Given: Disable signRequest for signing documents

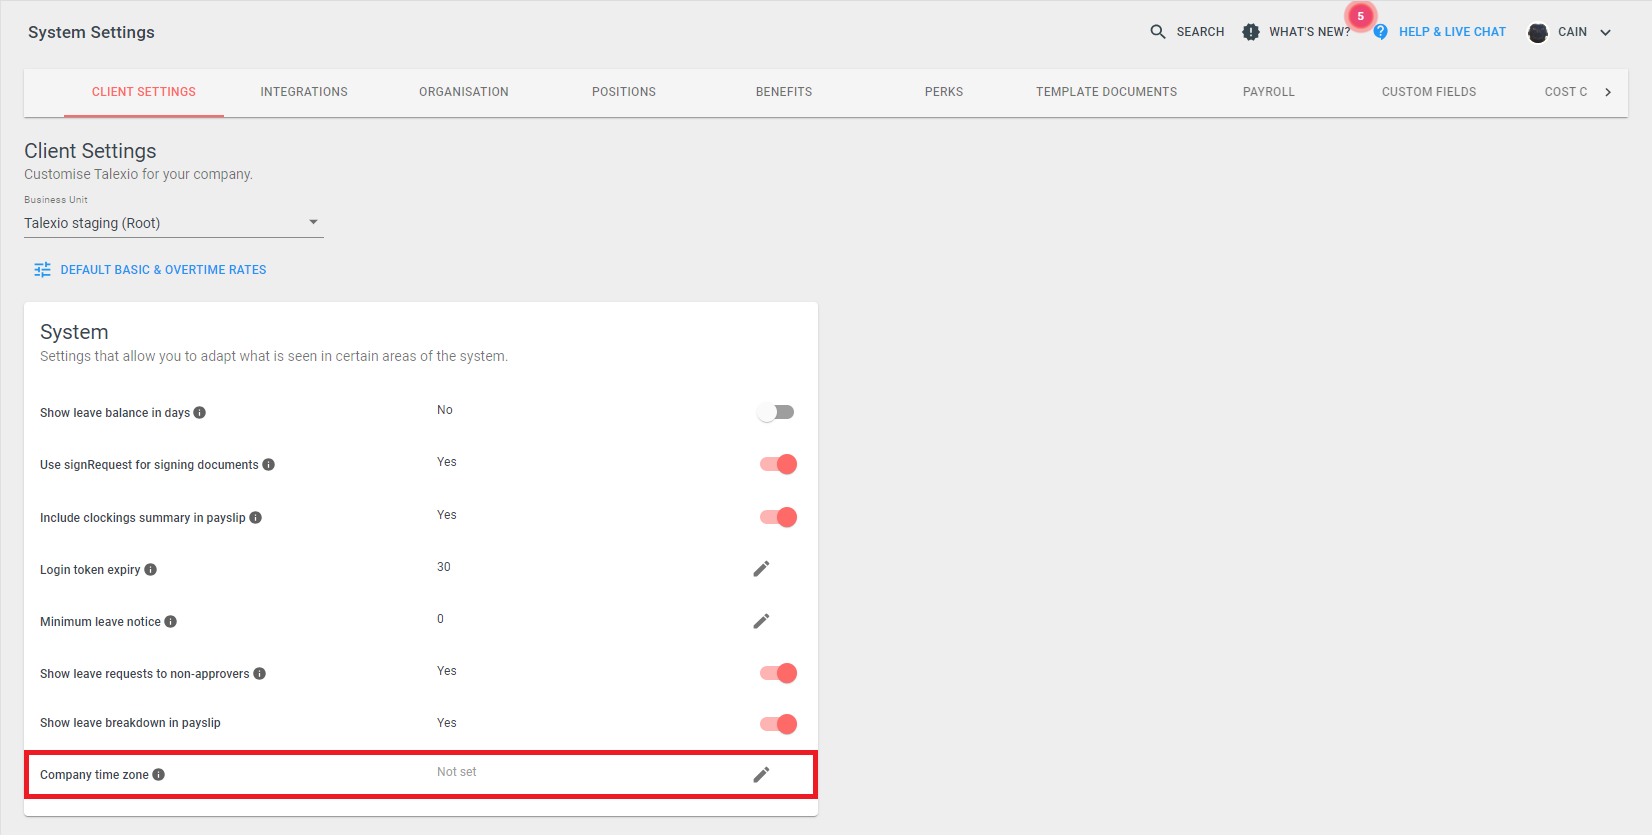Looking at the screenshot, I should [778, 464].
